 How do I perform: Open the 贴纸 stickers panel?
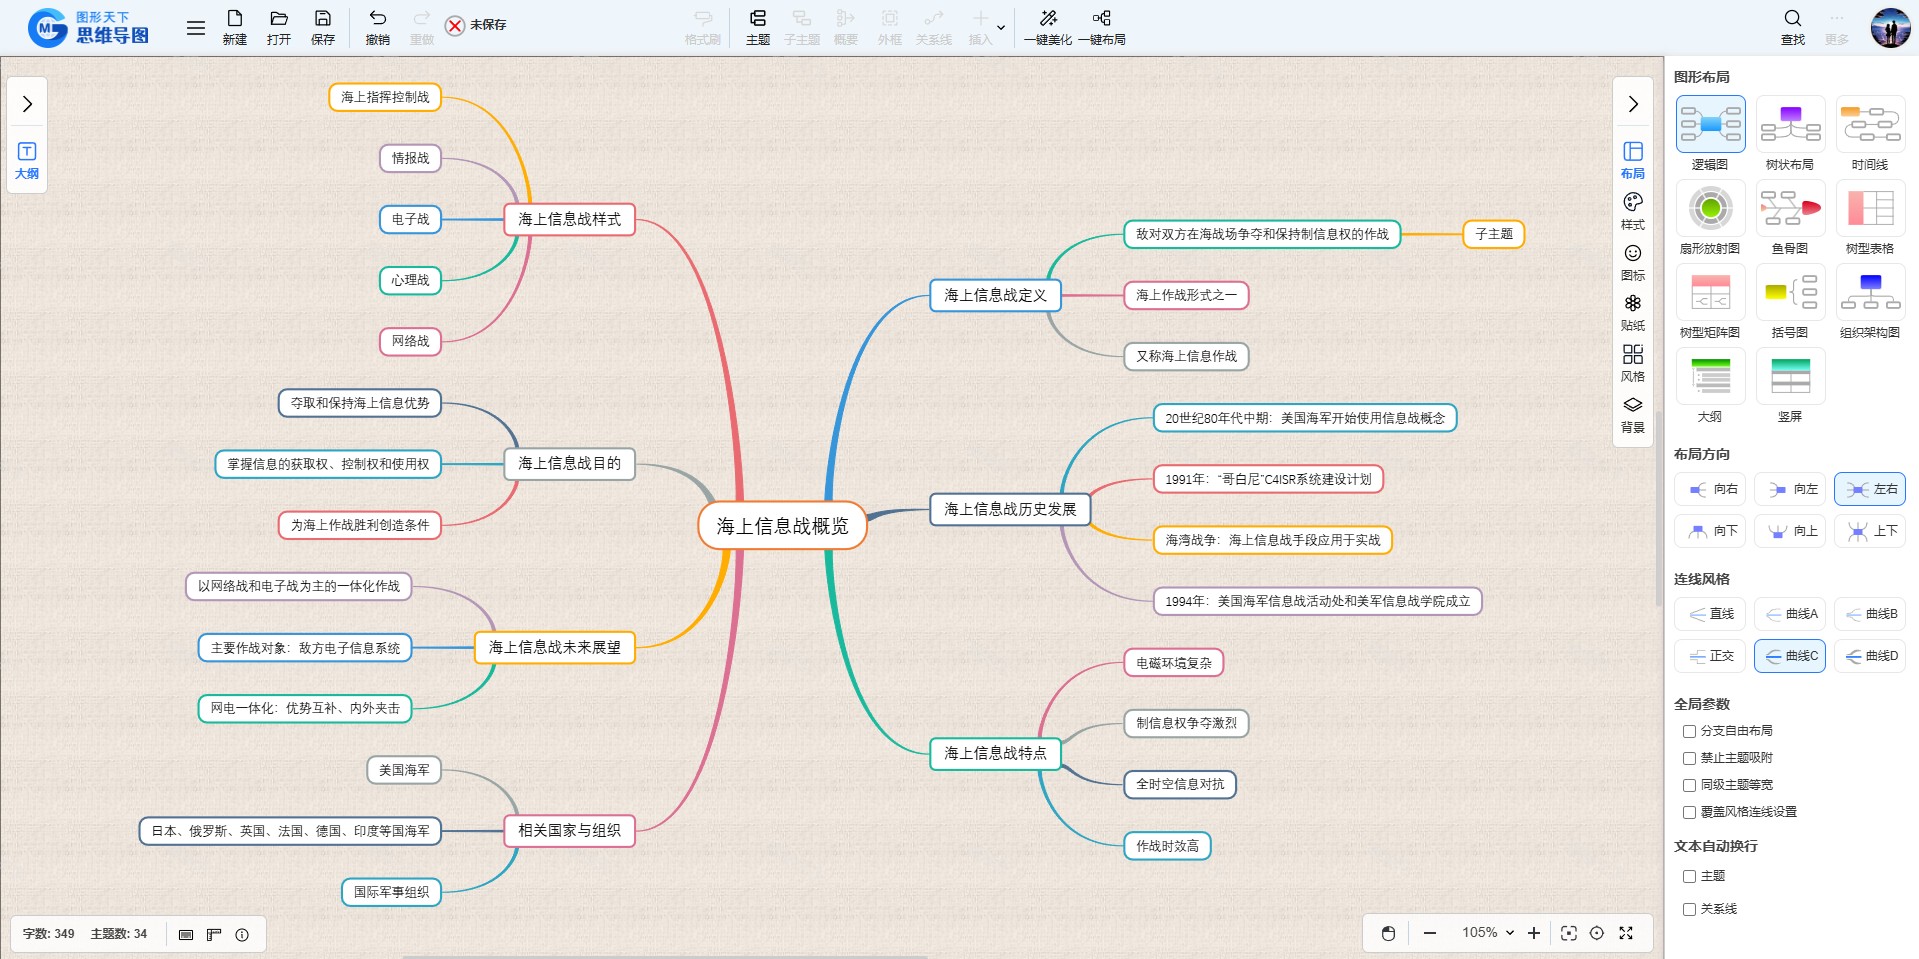[x=1632, y=304]
